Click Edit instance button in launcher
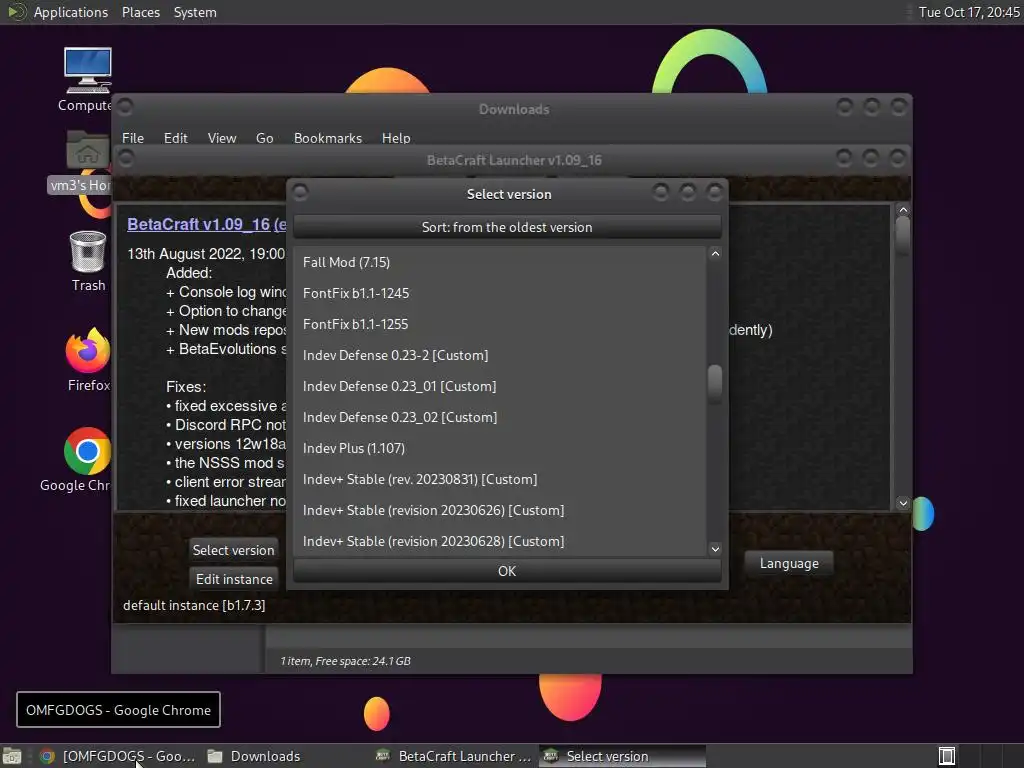Screen dimensions: 1024x768 click(234, 579)
